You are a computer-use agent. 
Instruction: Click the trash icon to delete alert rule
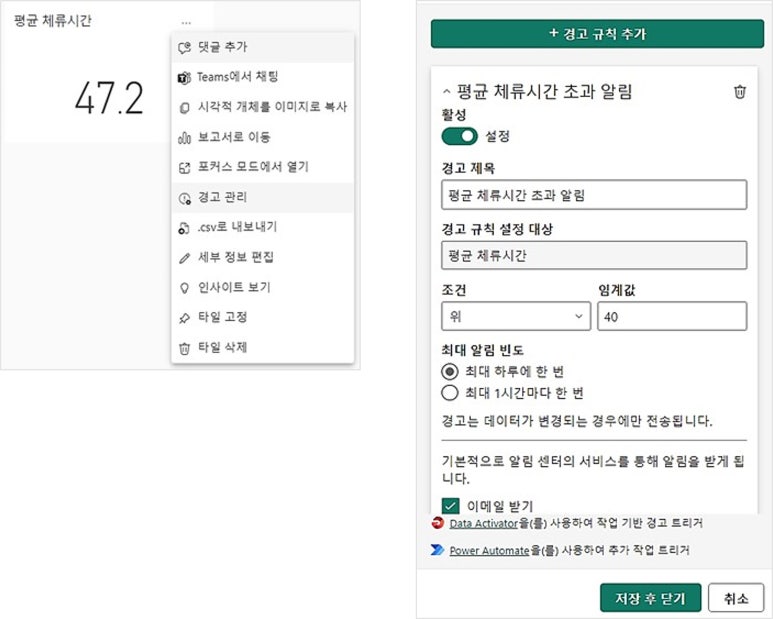point(739,92)
